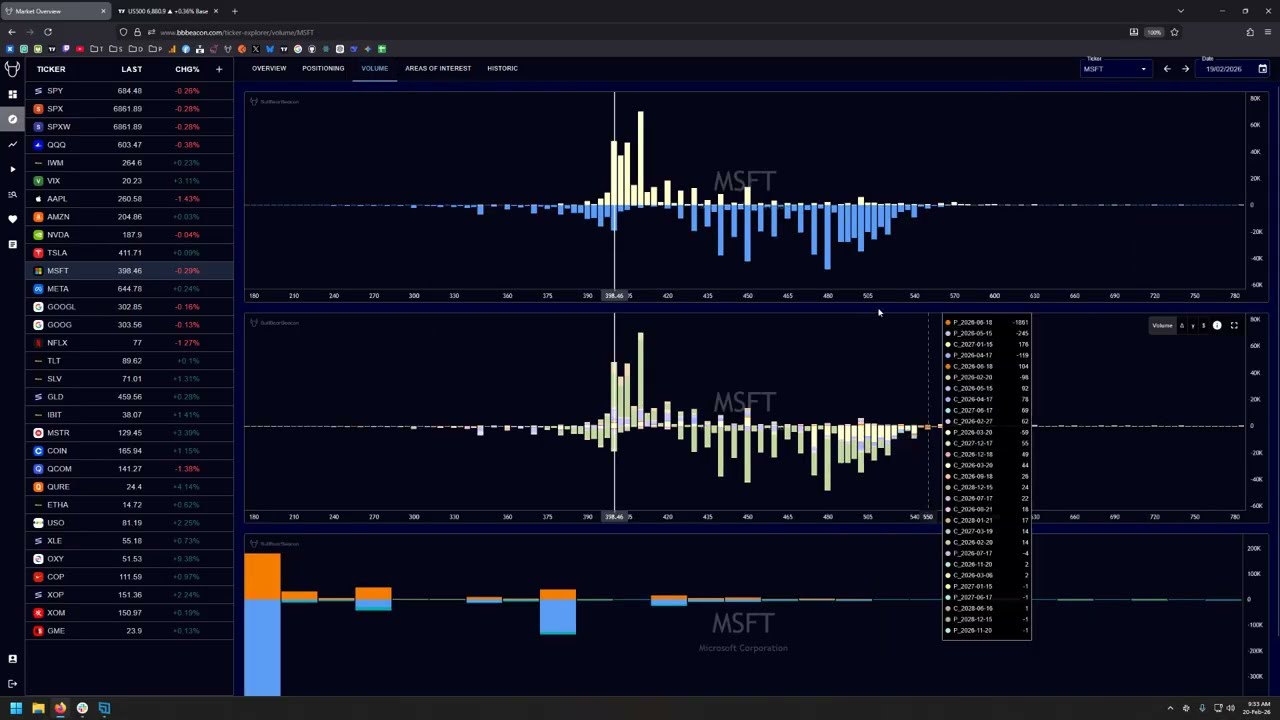
Task: Select META ticker row
Action: [x=130, y=289]
